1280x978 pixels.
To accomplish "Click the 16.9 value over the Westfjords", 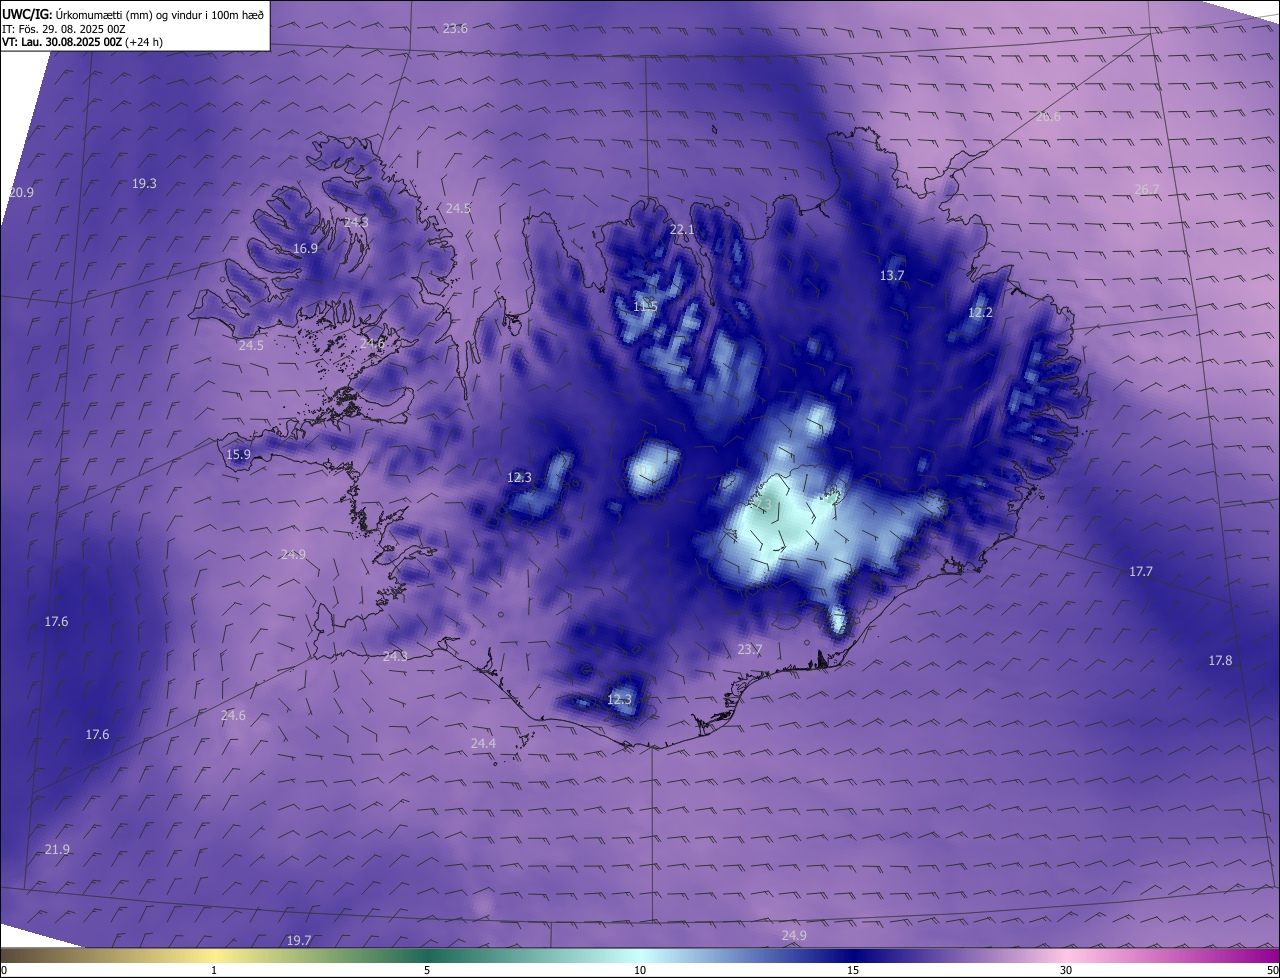I will pos(305,248).
